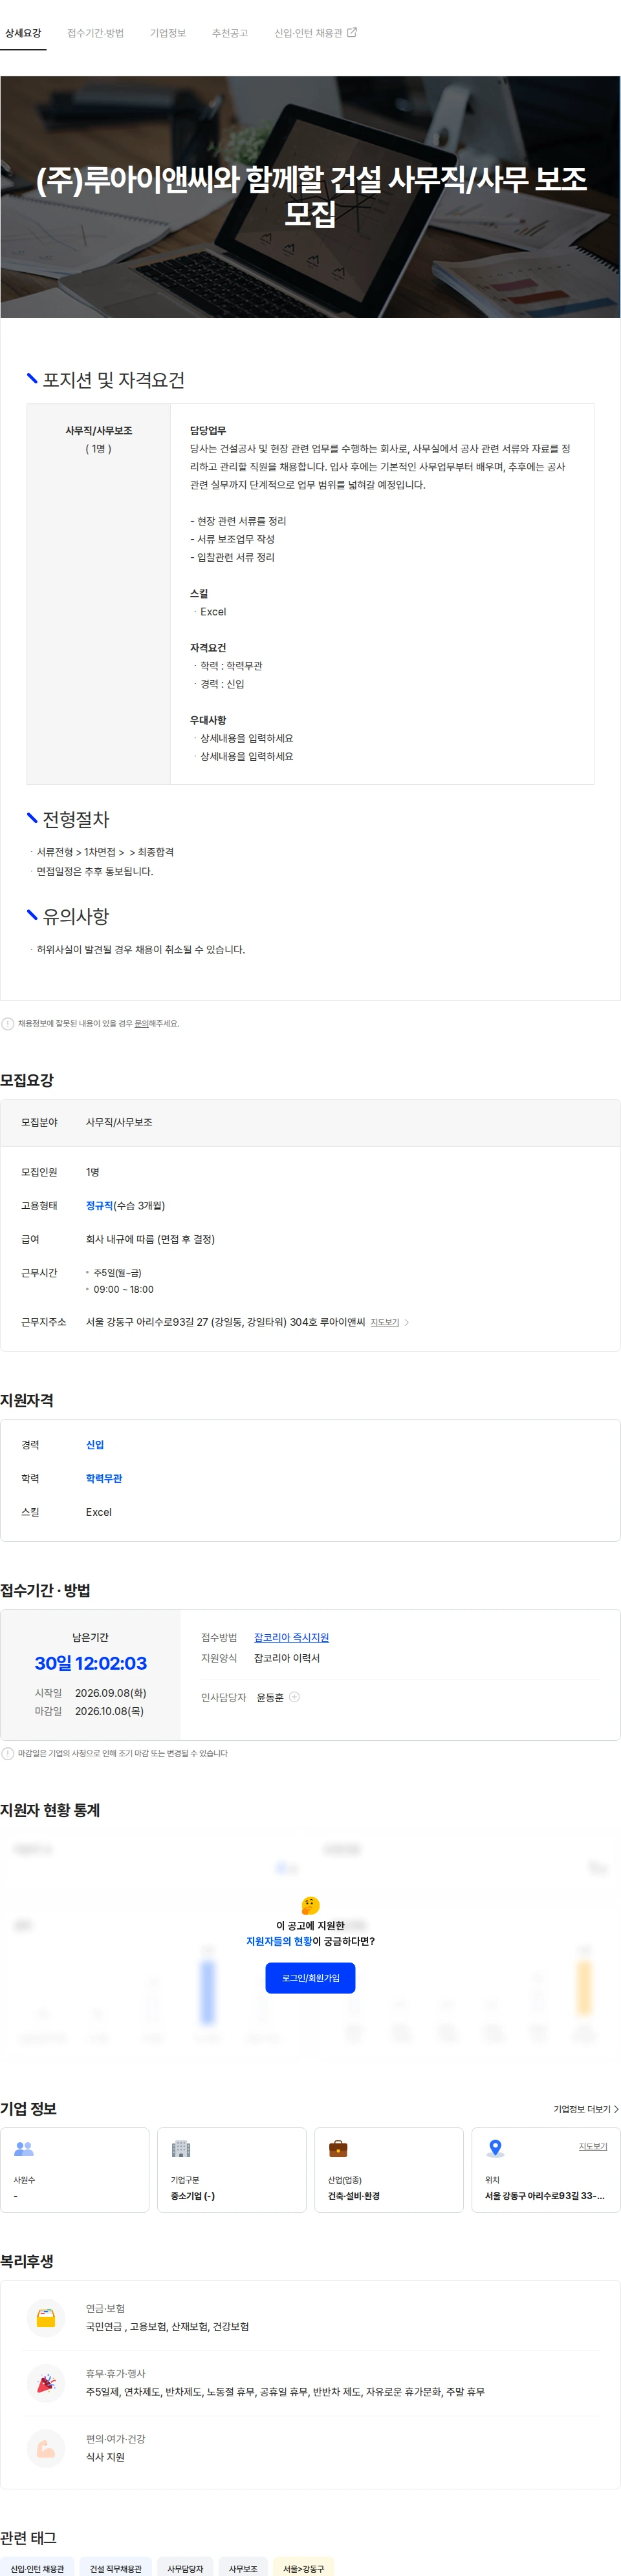This screenshot has width=621, height=2576.
Task: Open 잡코리아 즉시지원 application link
Action: point(291,1637)
